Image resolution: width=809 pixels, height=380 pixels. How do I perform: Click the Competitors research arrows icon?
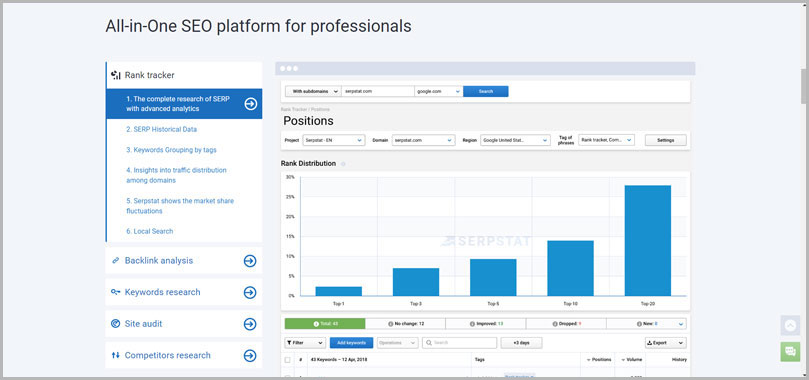116,355
